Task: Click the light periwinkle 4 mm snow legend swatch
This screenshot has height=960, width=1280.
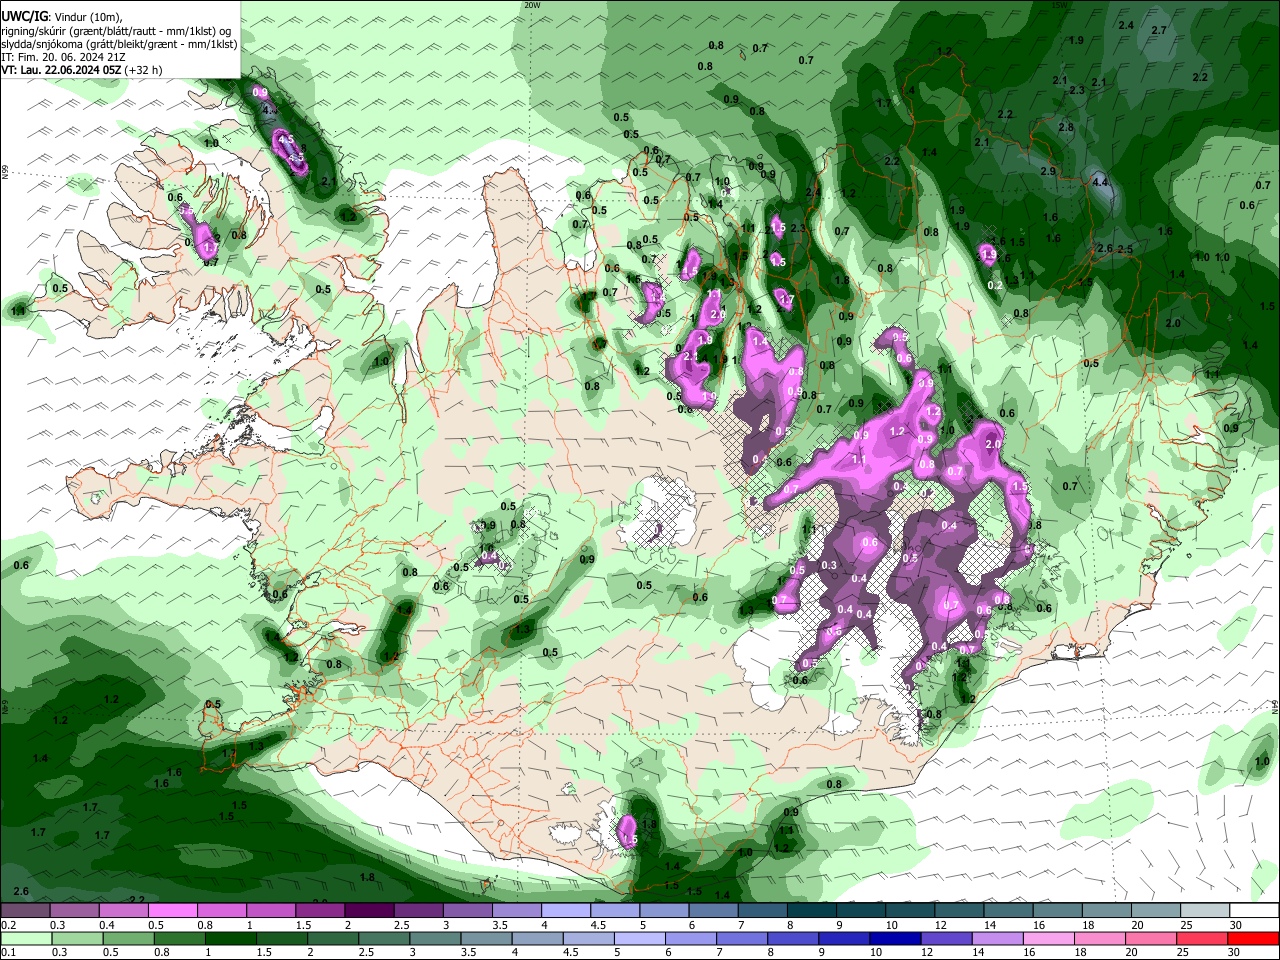Action: click(565, 911)
